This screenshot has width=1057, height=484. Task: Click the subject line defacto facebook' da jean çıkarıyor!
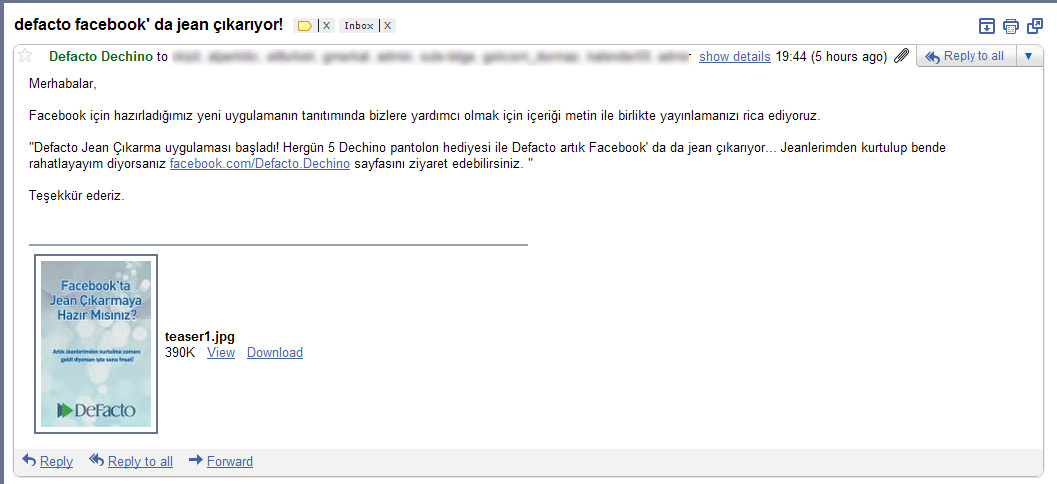(149, 25)
